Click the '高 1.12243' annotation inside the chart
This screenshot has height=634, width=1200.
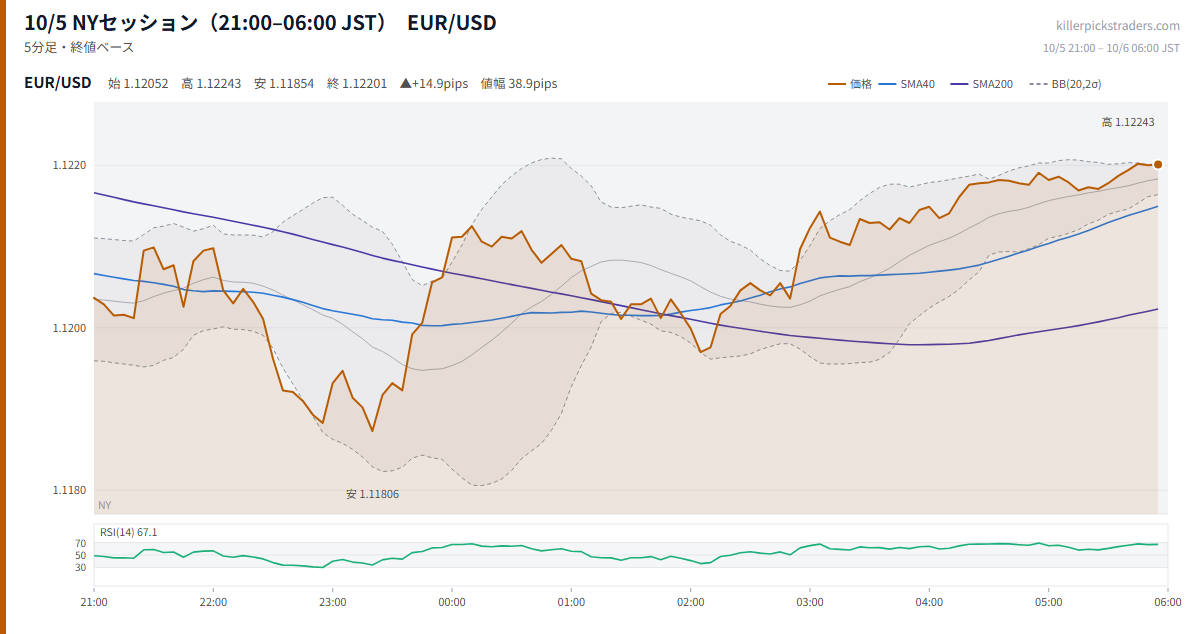(x=1128, y=122)
